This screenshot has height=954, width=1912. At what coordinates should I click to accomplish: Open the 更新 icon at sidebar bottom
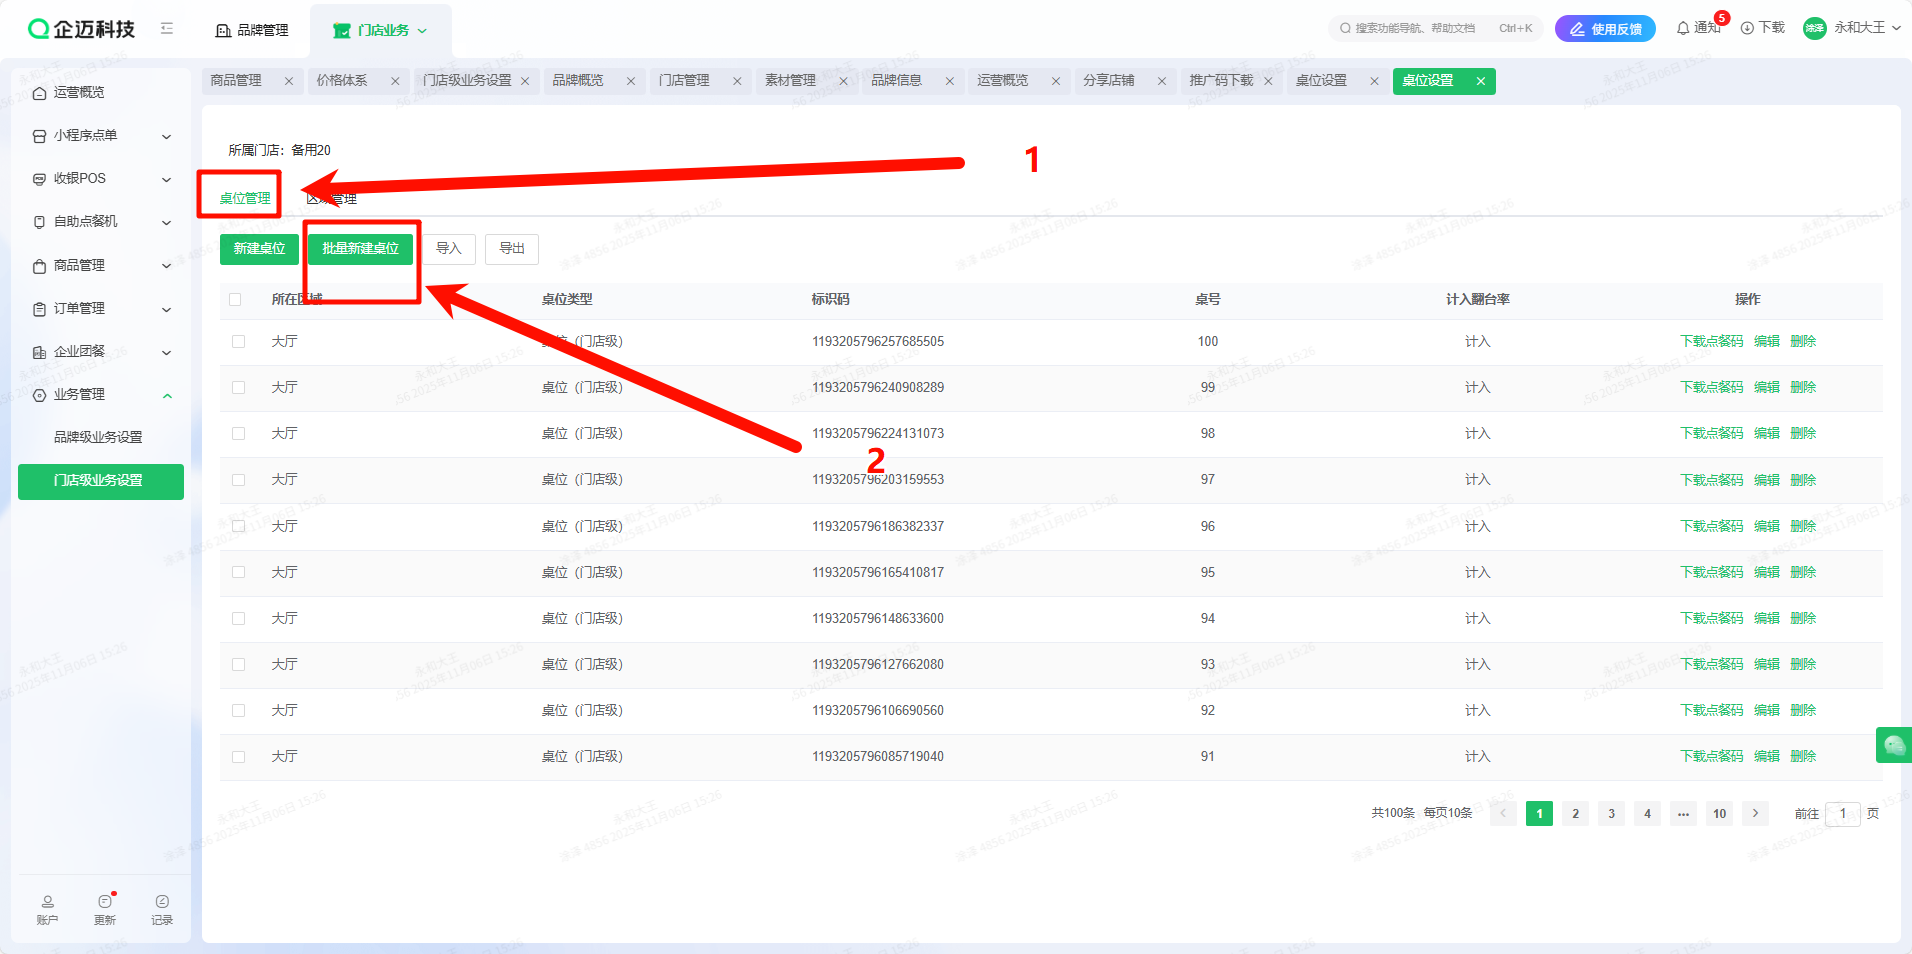pyautogui.click(x=105, y=909)
